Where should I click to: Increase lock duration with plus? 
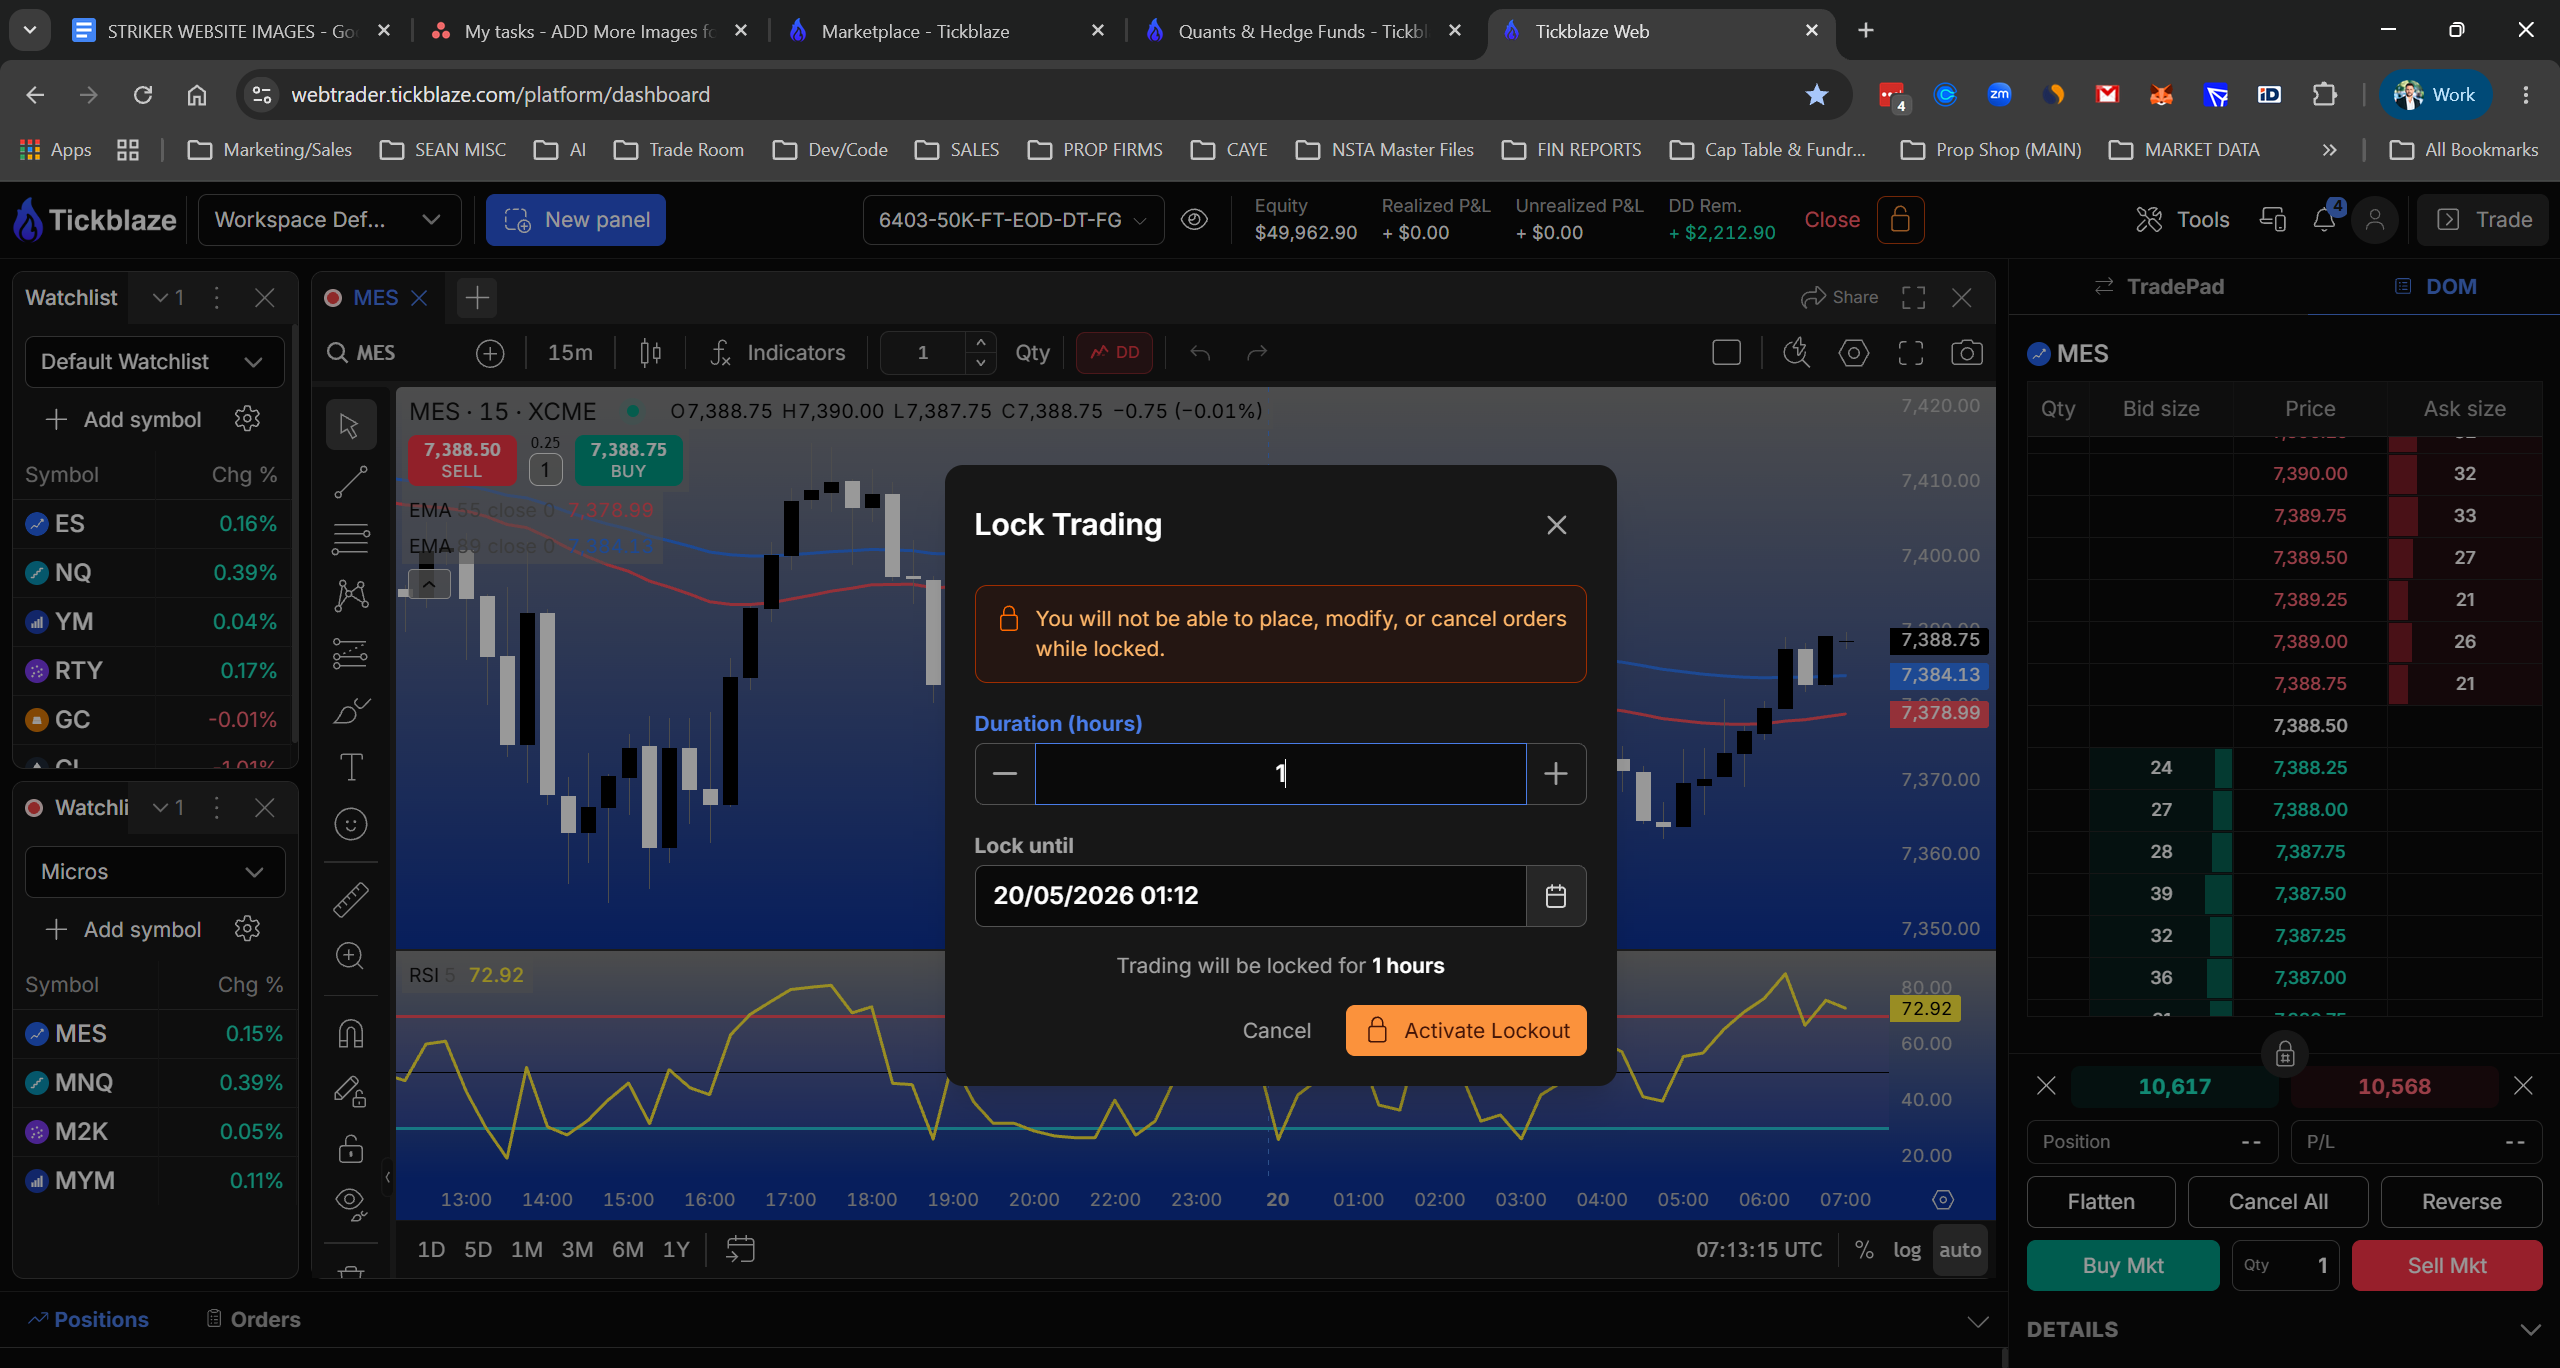coord(1556,774)
